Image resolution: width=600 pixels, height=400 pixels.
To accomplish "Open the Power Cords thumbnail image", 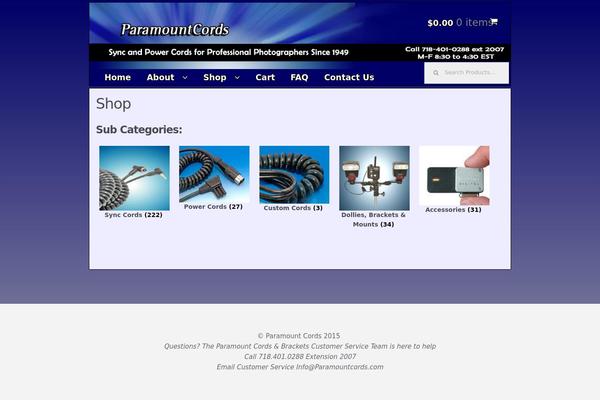I will click(214, 174).
